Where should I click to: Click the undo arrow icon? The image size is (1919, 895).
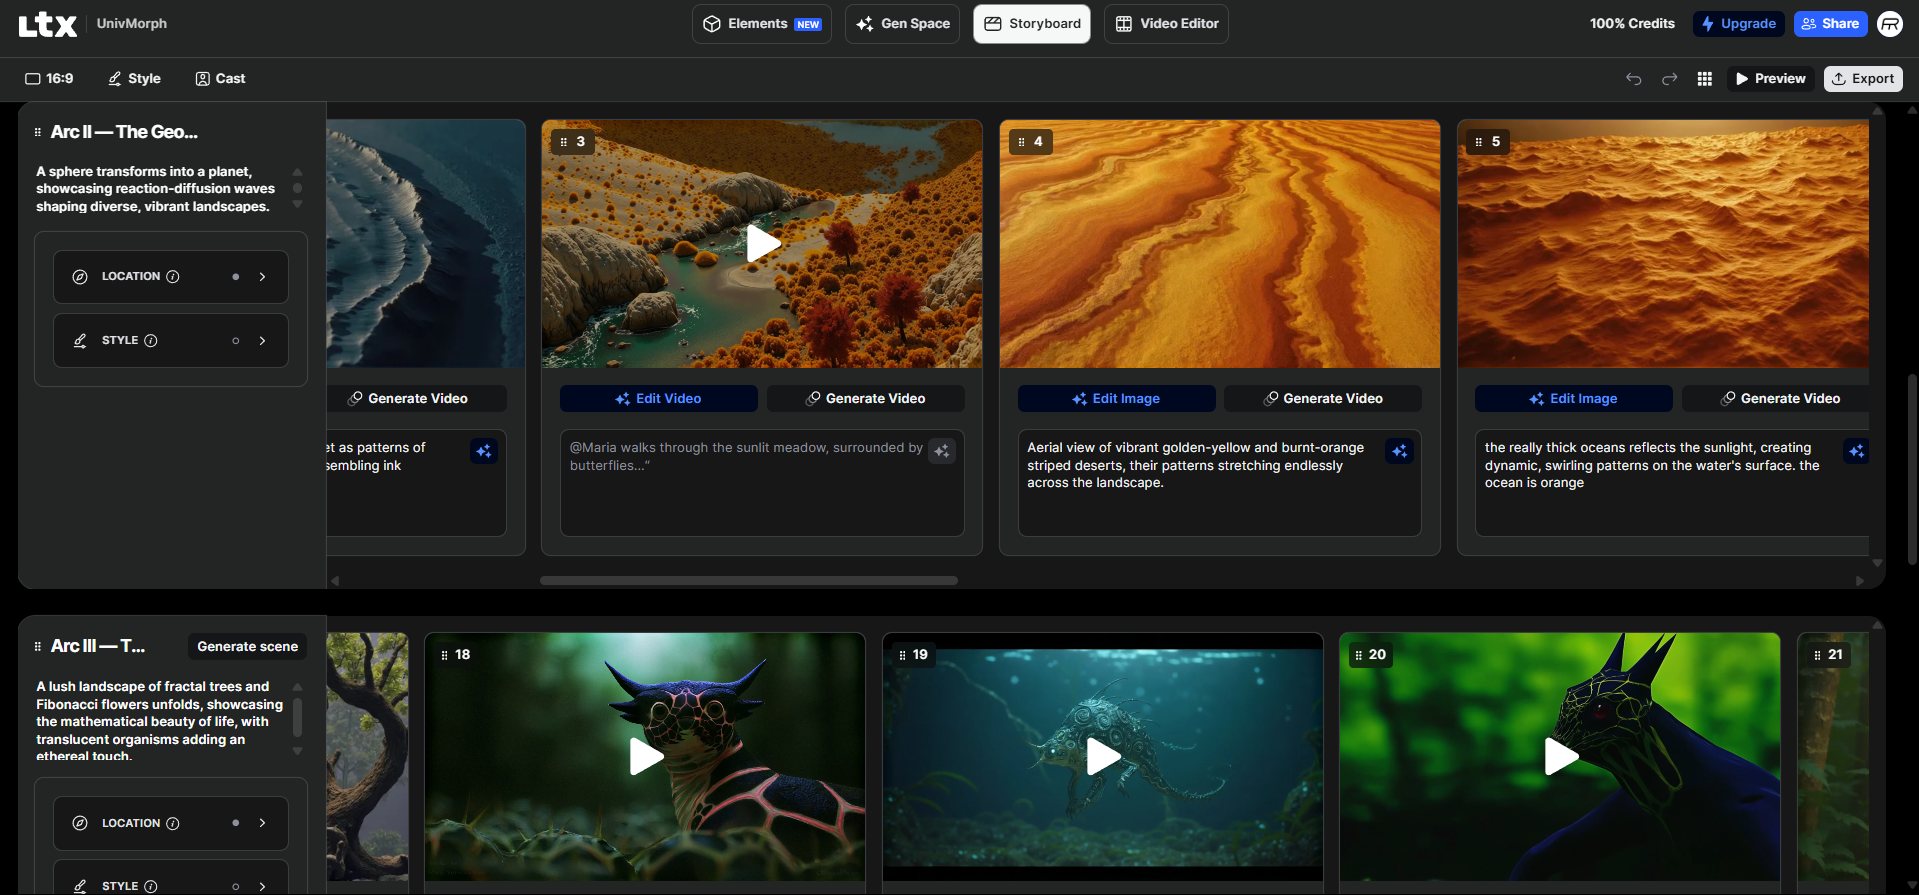1633,79
